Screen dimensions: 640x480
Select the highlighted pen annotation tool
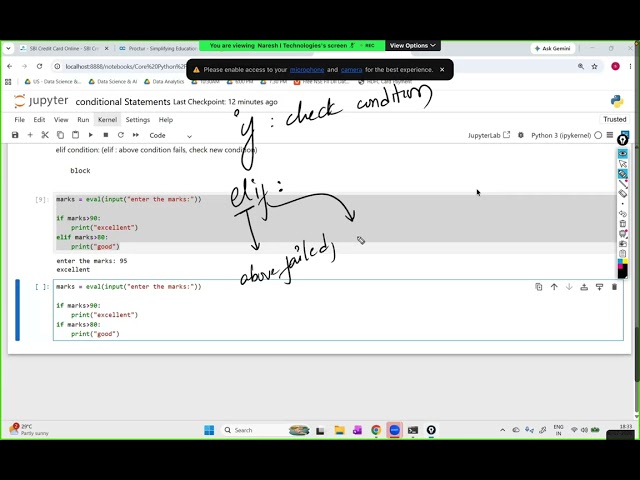pos(622,174)
